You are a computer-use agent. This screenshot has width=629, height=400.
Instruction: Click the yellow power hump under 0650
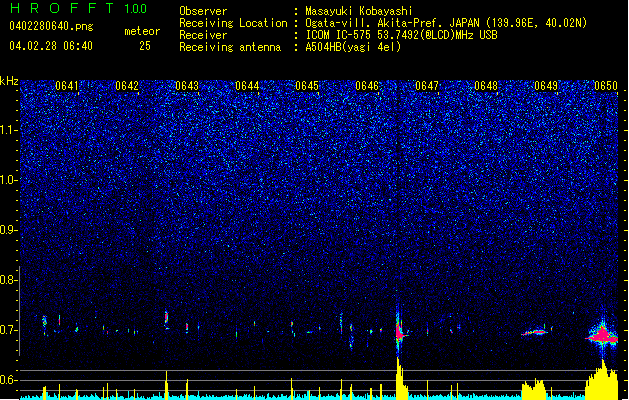601,381
